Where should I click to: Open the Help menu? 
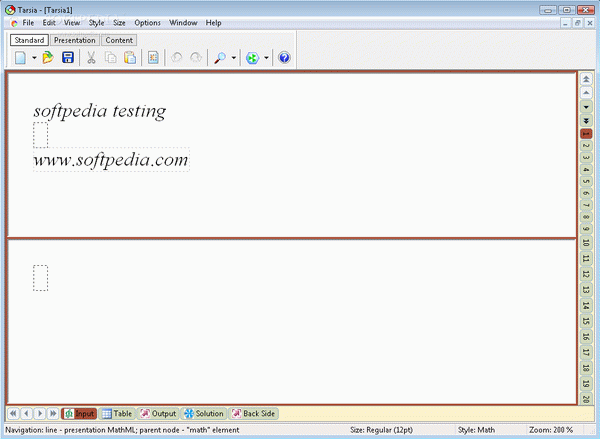[214, 23]
